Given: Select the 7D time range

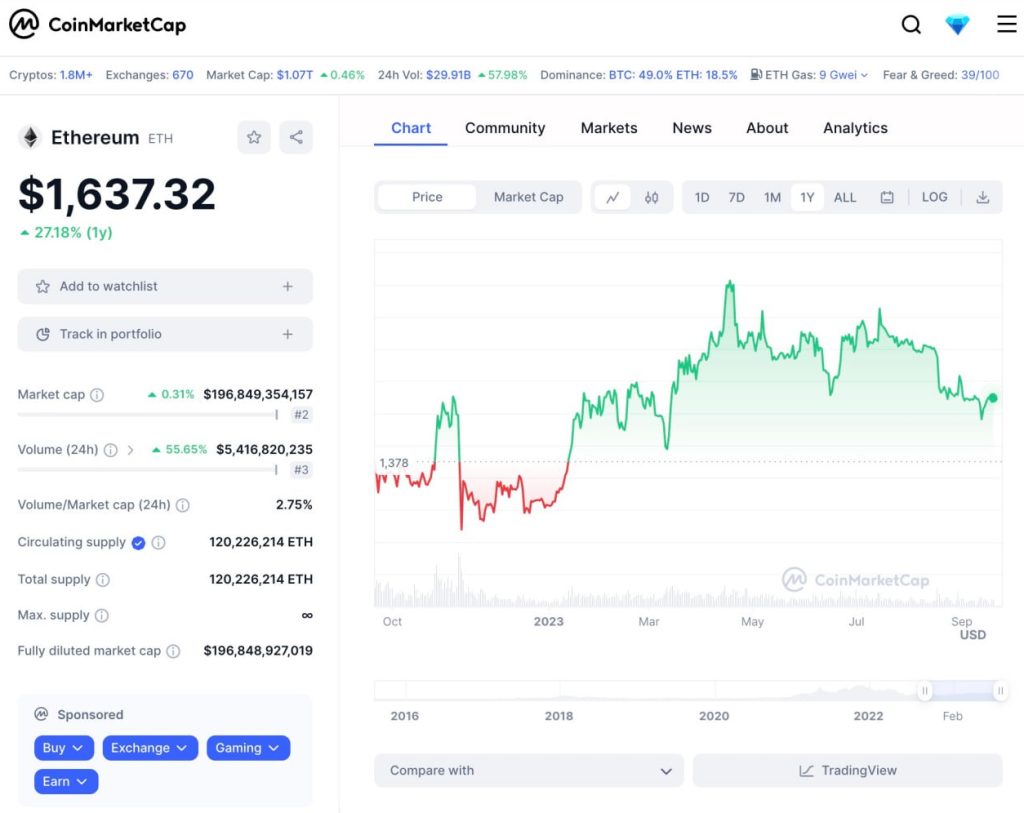Looking at the screenshot, I should [736, 197].
